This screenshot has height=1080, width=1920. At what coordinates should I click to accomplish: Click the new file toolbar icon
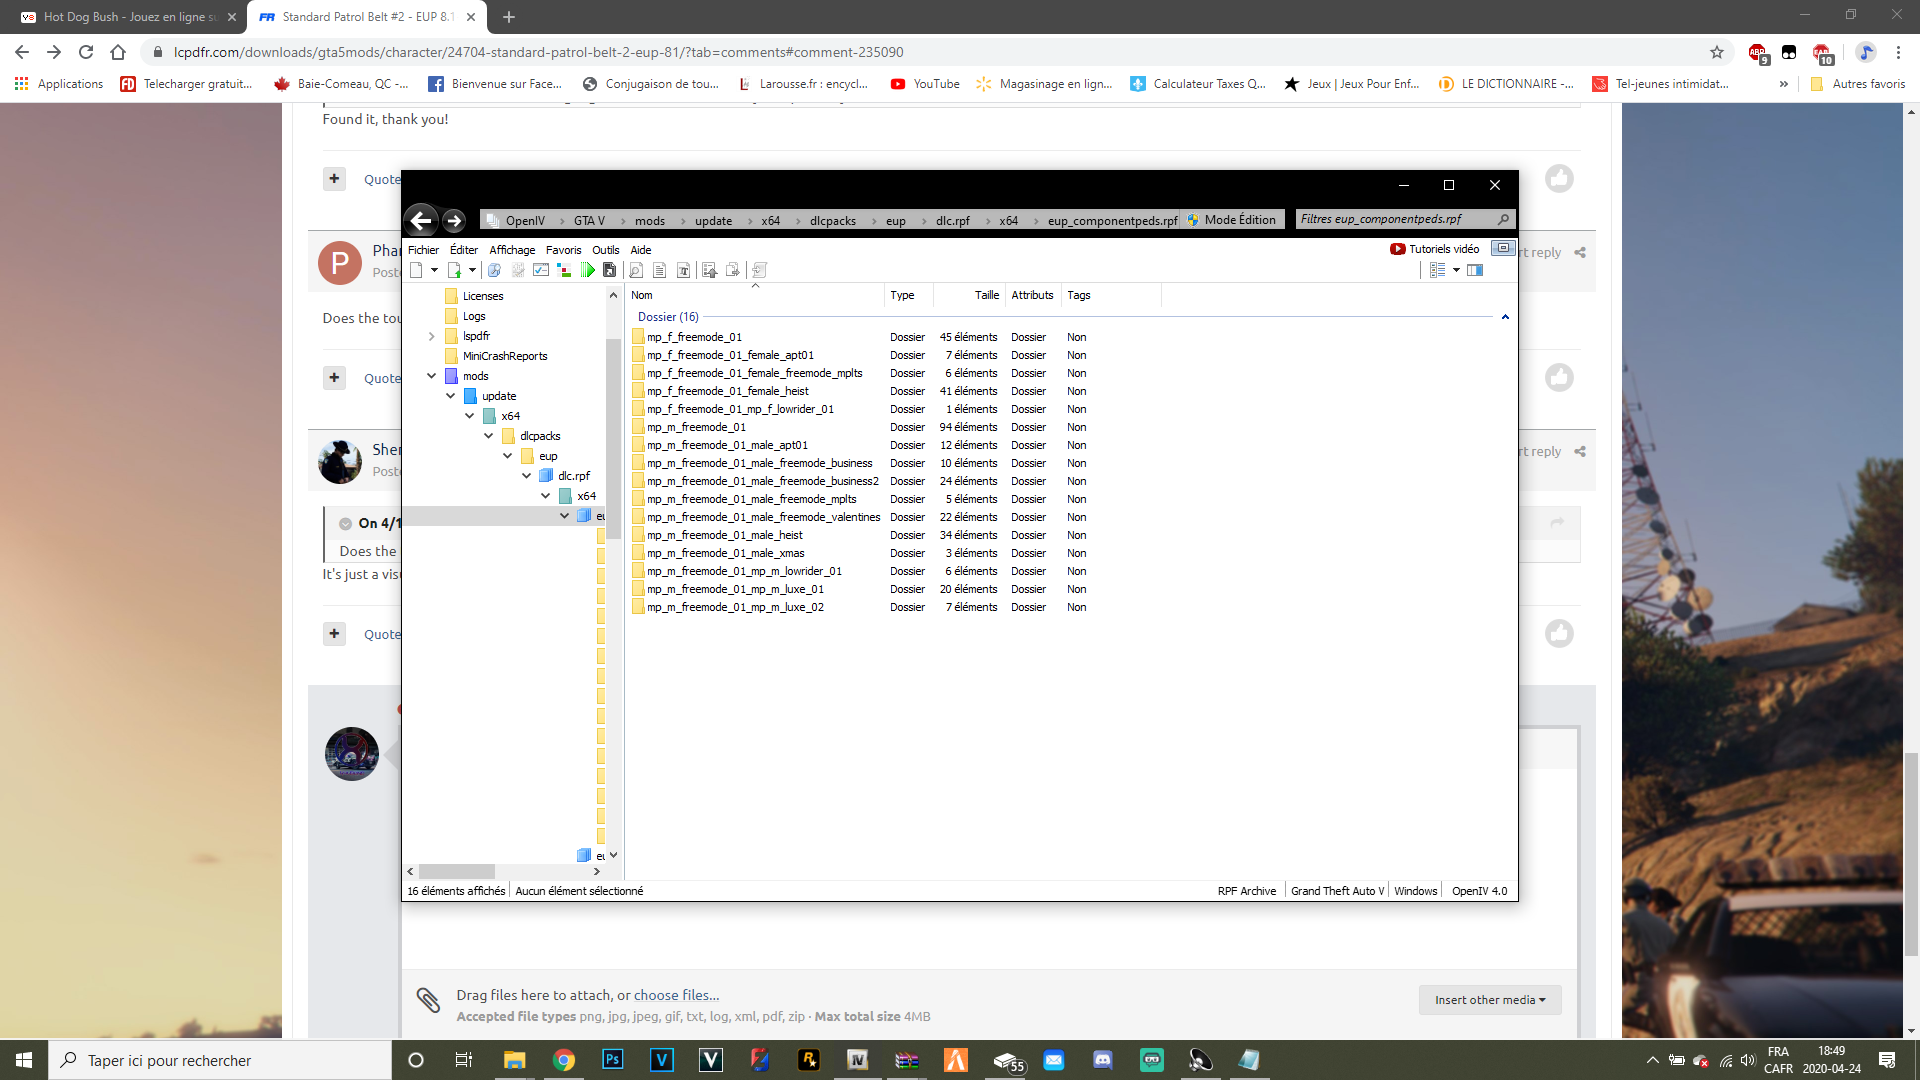[416, 270]
